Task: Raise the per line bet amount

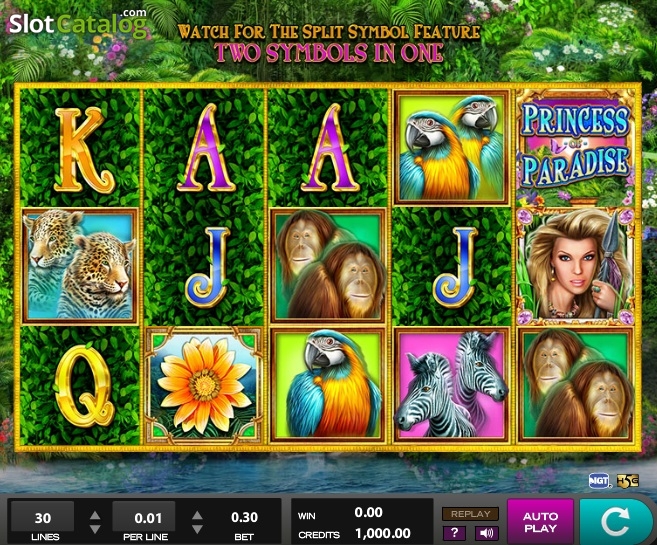Action: pyautogui.click(x=197, y=515)
